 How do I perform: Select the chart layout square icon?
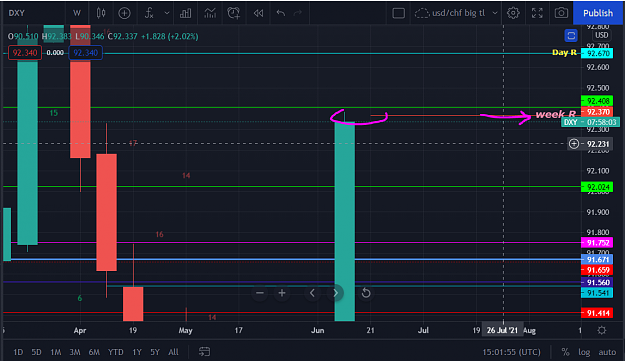point(398,13)
